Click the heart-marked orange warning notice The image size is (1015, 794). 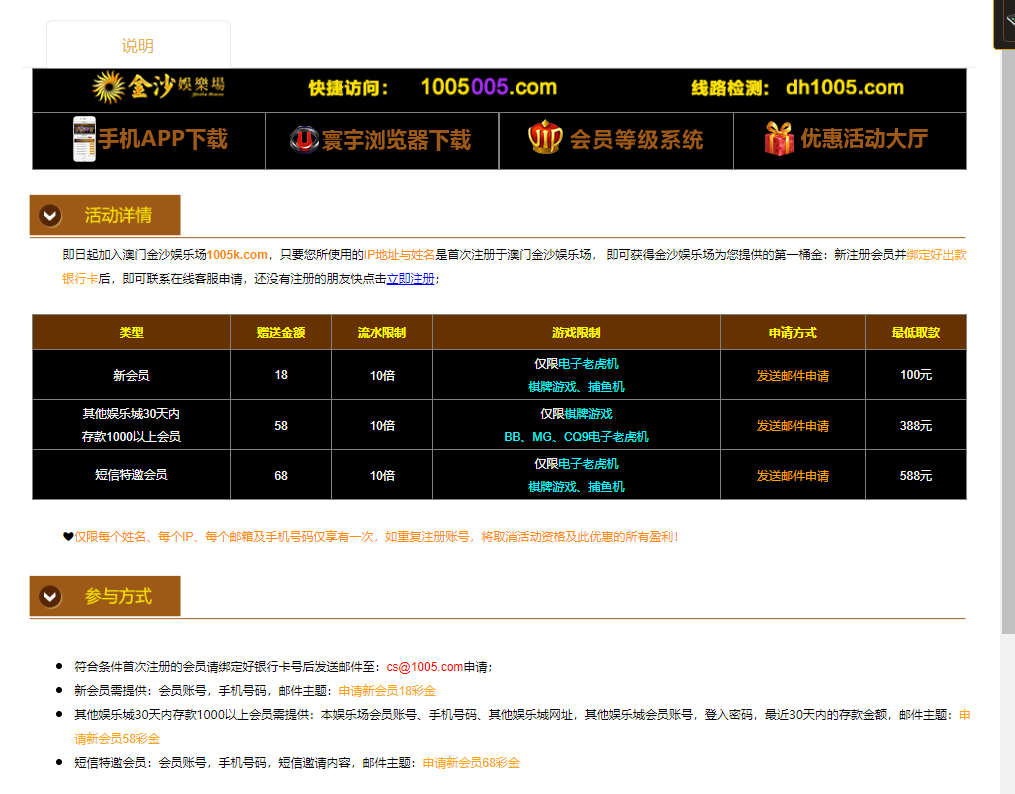[x=371, y=536]
